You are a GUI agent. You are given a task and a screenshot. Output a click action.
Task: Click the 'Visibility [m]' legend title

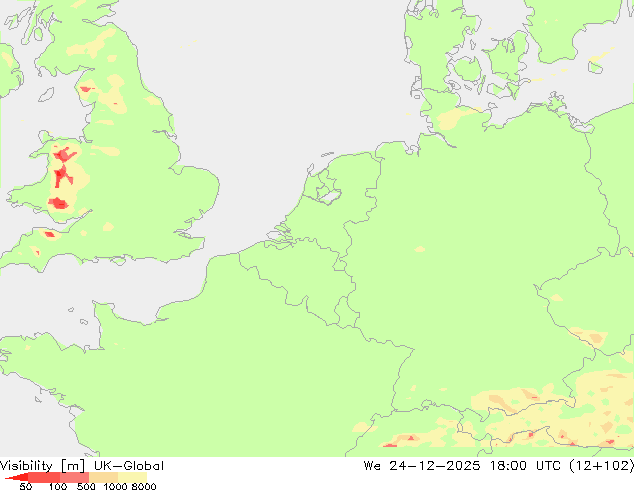tap(42, 466)
